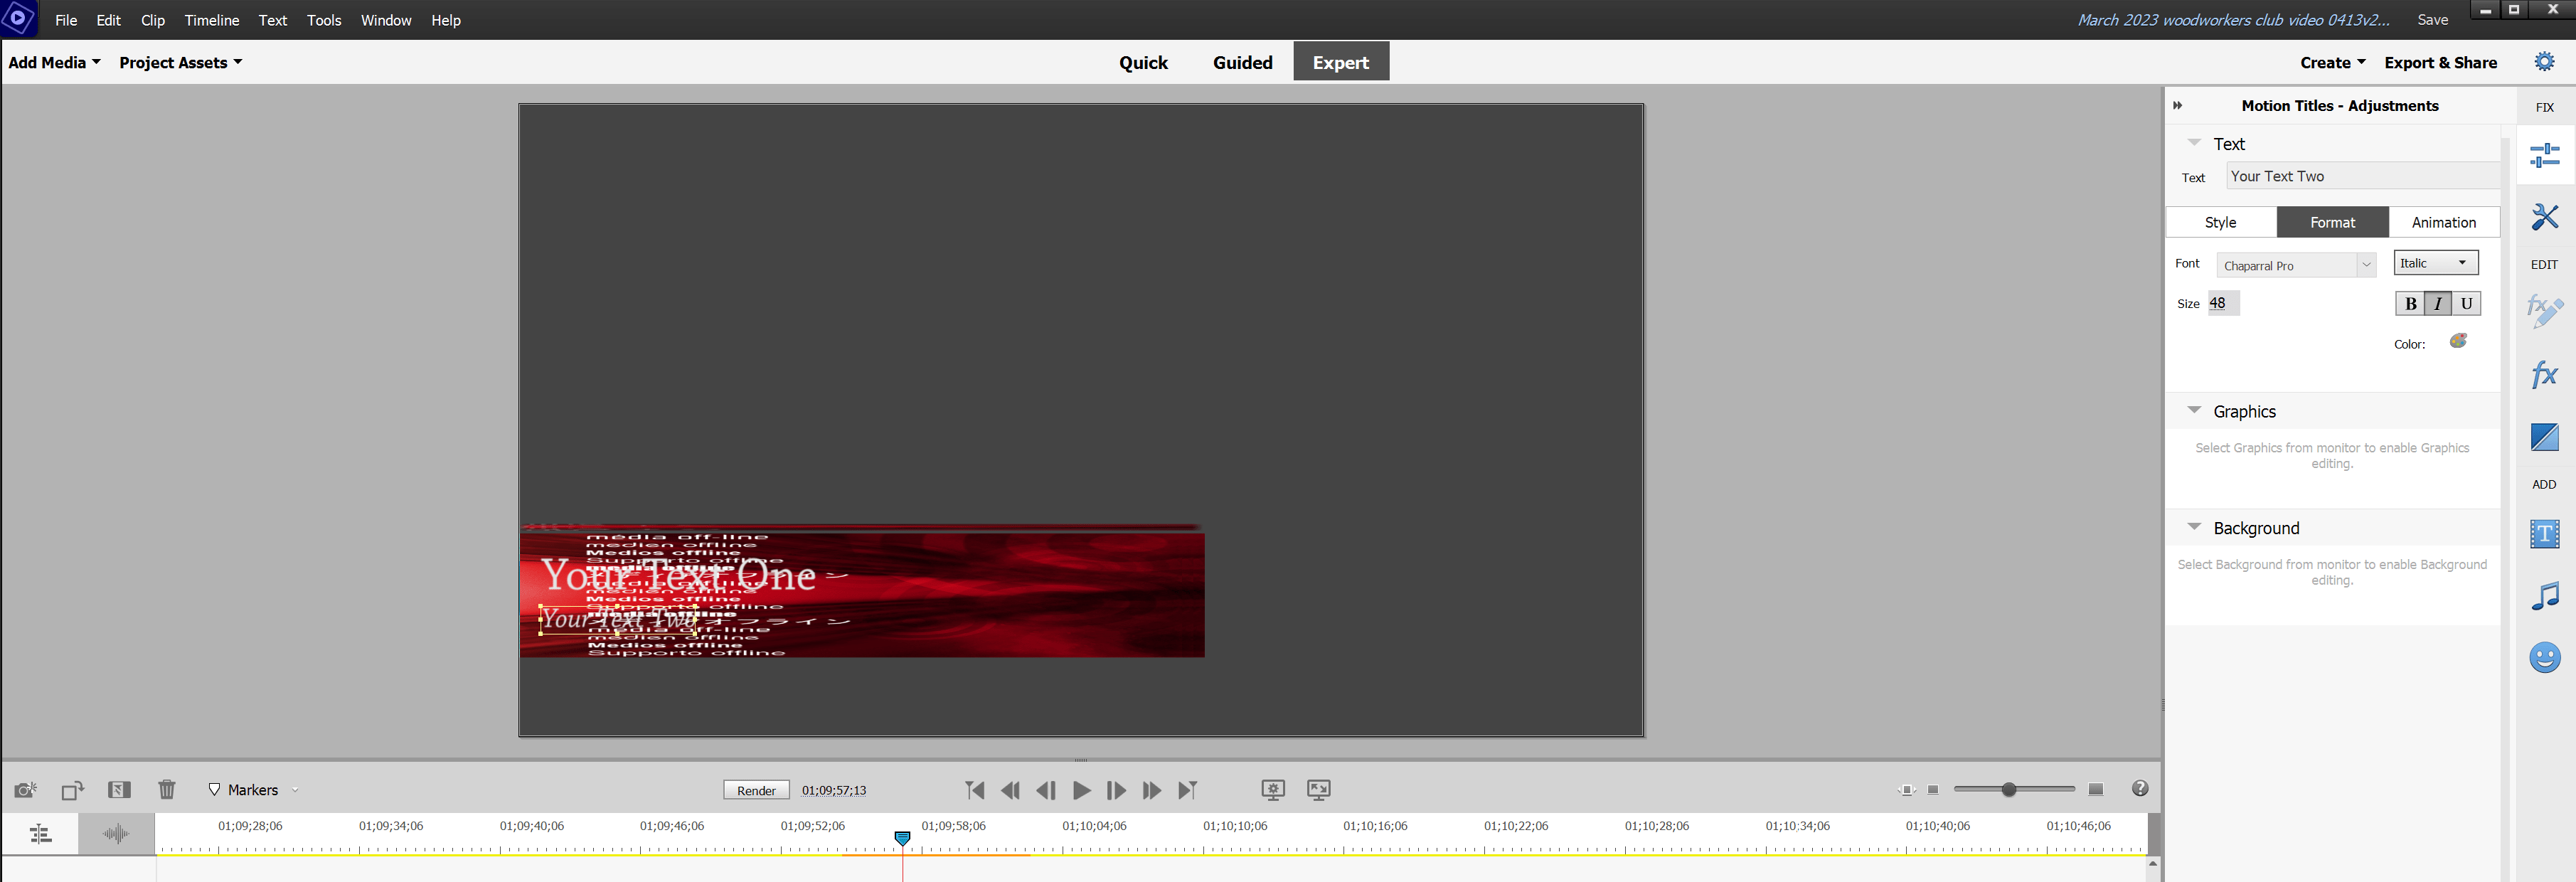This screenshot has width=2576, height=882.
Task: Collapse the Background section
Action: click(x=2196, y=527)
